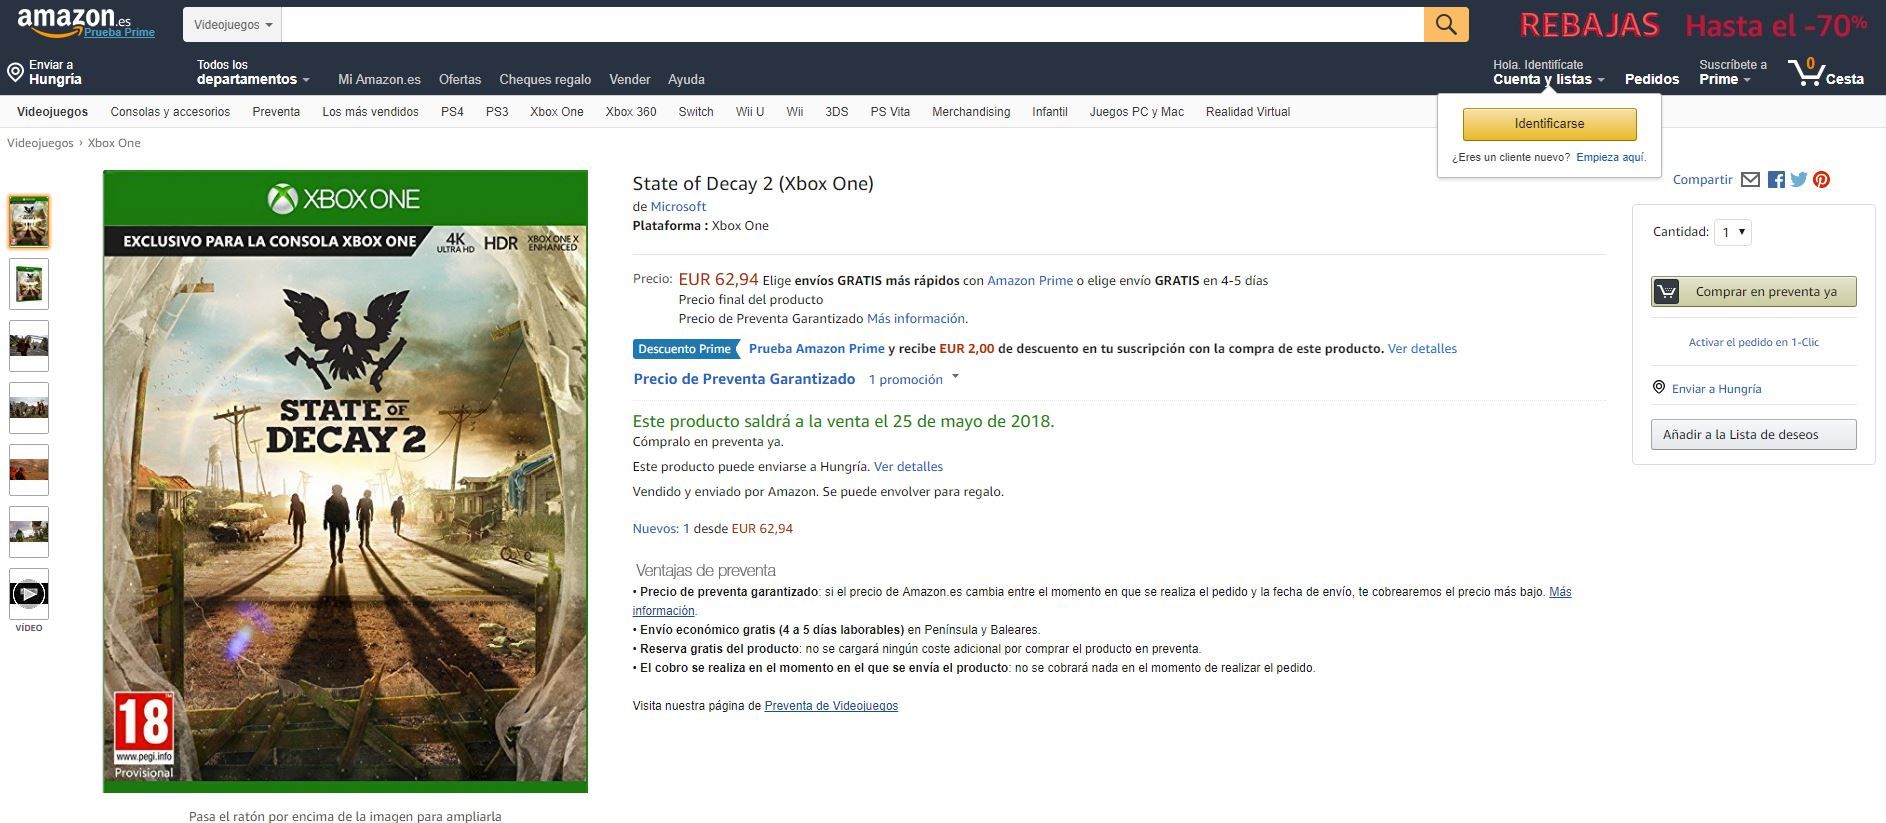Image resolution: width=1886 pixels, height=823 pixels.
Task: Select Realidad Virtual tab
Action: pos(1248,112)
